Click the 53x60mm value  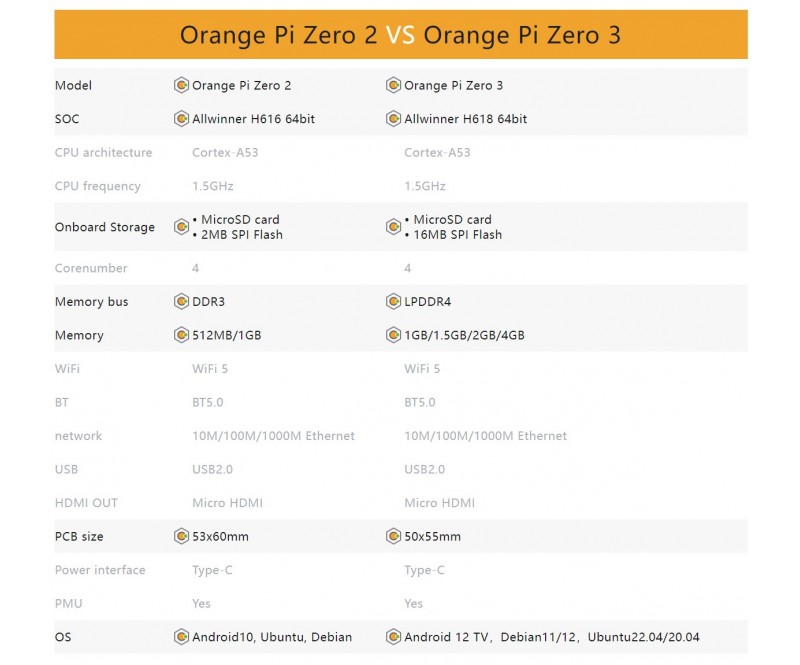tap(220, 536)
